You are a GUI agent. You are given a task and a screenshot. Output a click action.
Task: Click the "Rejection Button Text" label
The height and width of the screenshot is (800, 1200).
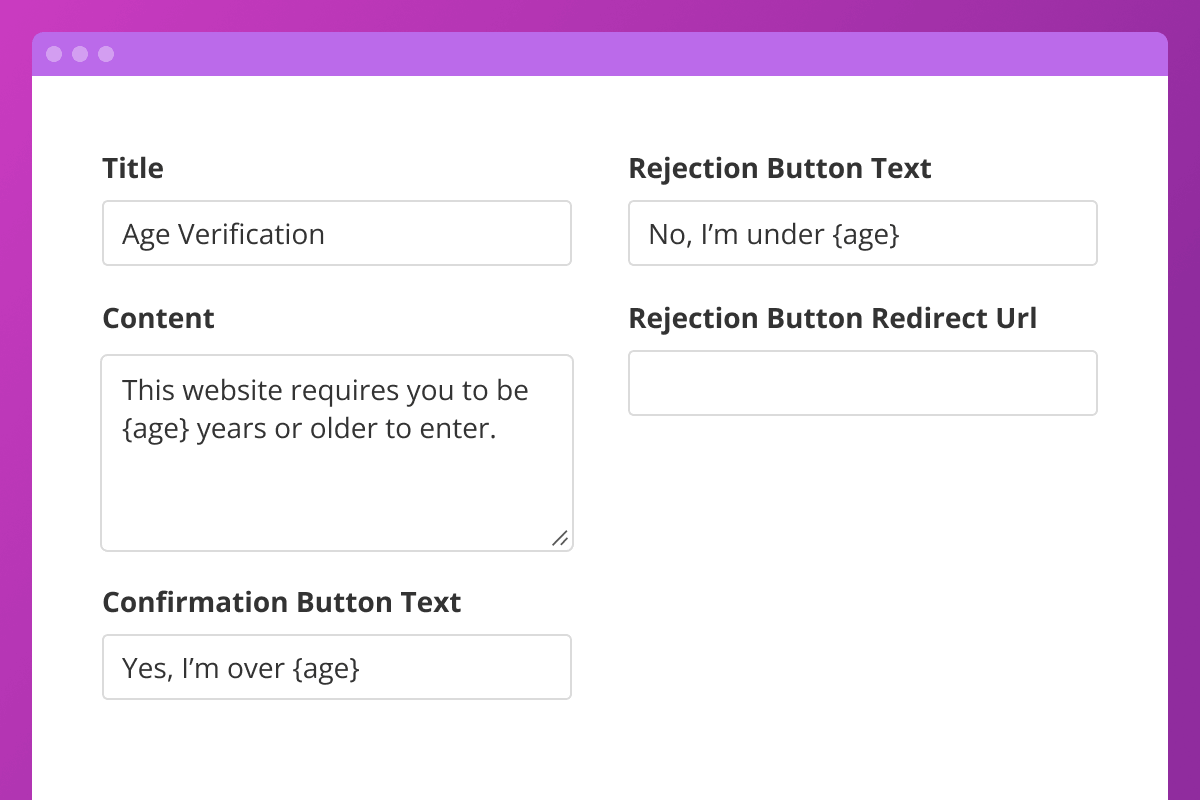pyautogui.click(x=779, y=168)
